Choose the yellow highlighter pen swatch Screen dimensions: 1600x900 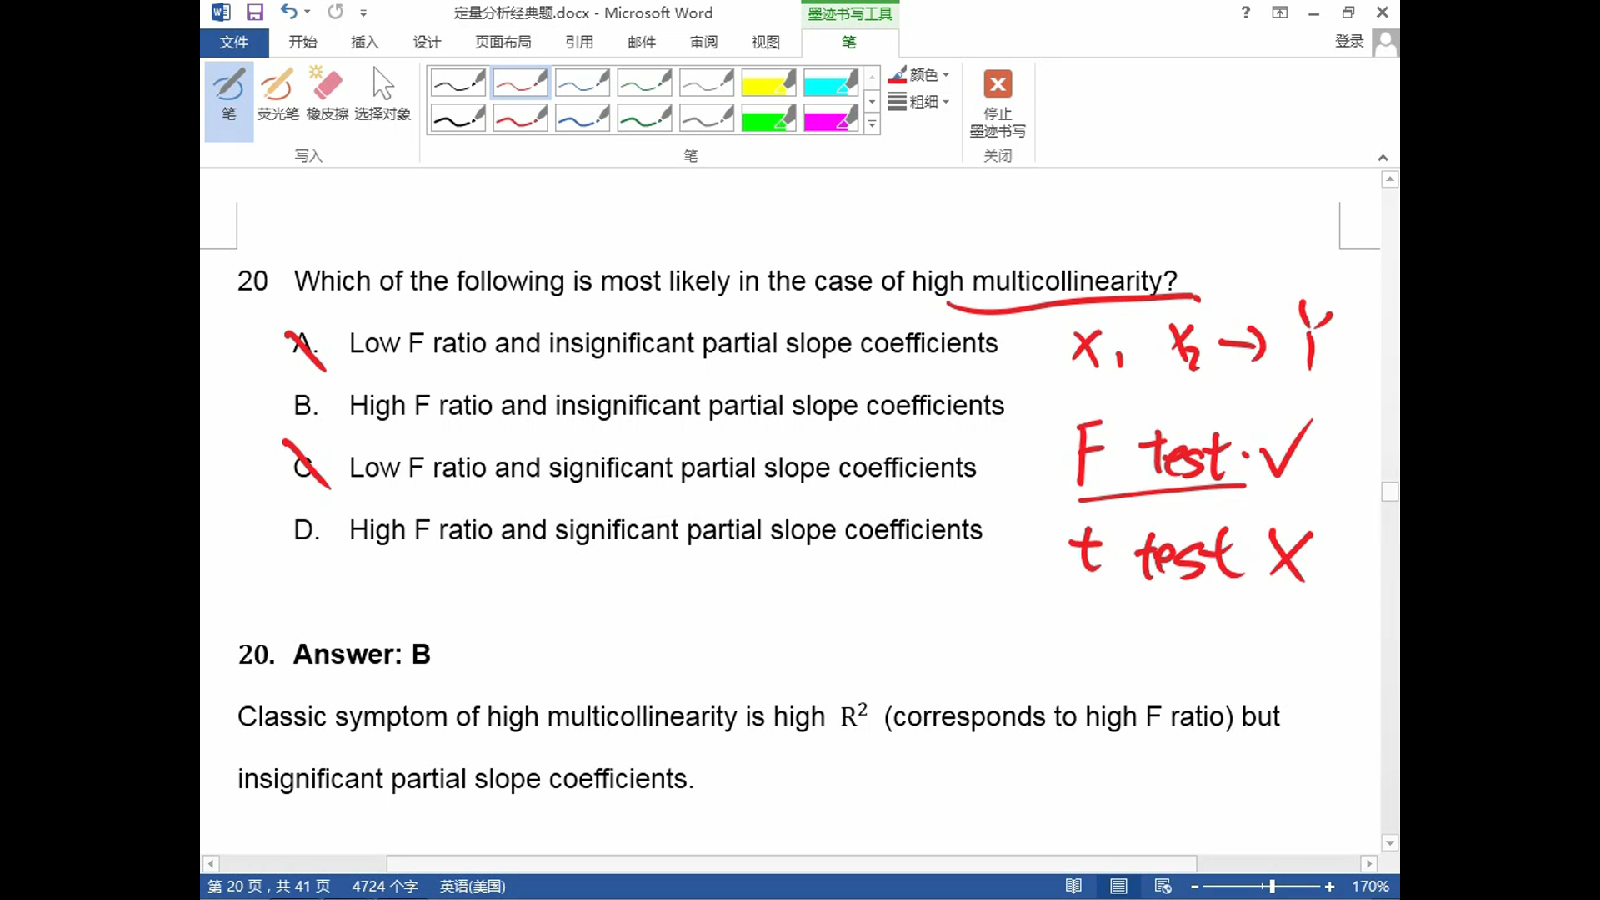coord(768,82)
